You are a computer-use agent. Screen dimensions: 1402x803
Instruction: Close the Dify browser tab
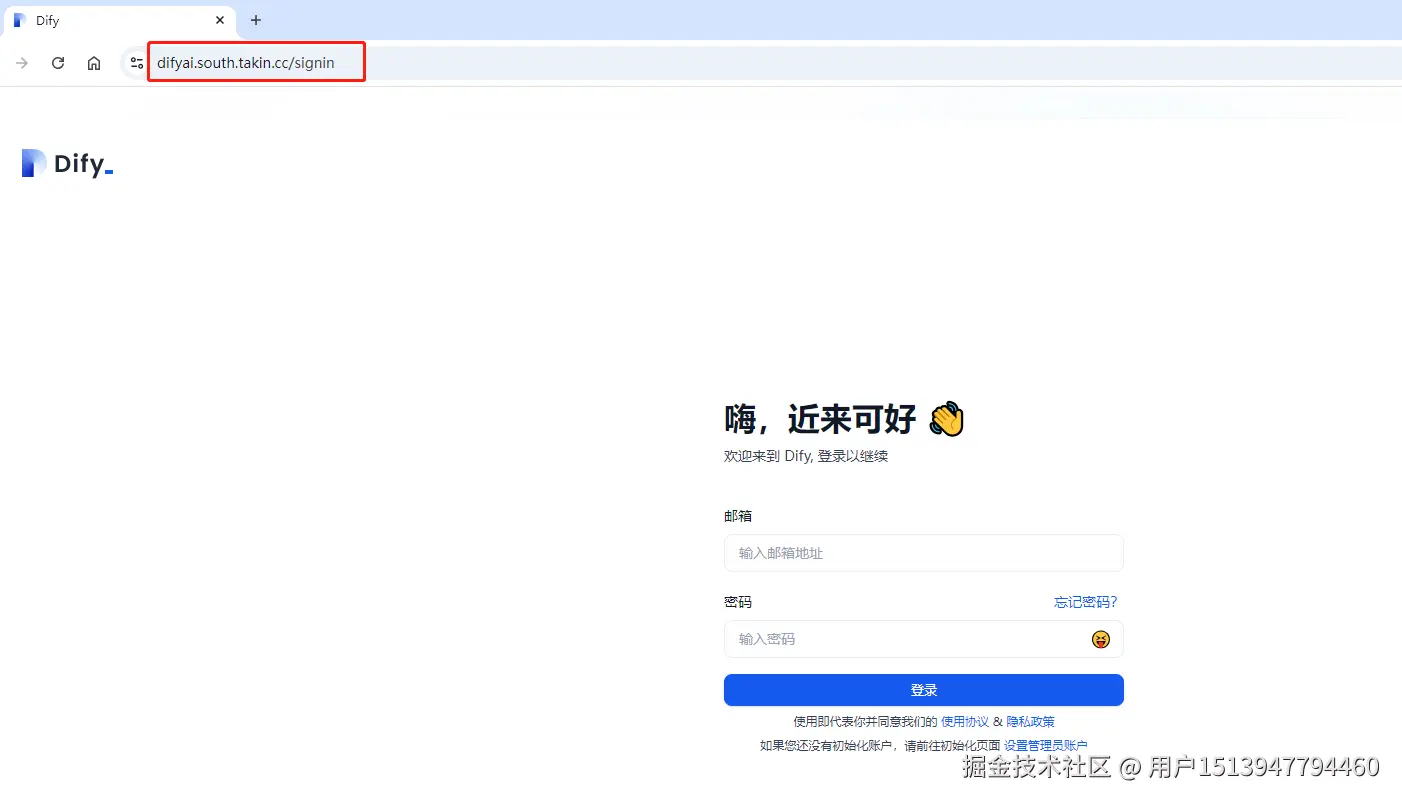220,20
